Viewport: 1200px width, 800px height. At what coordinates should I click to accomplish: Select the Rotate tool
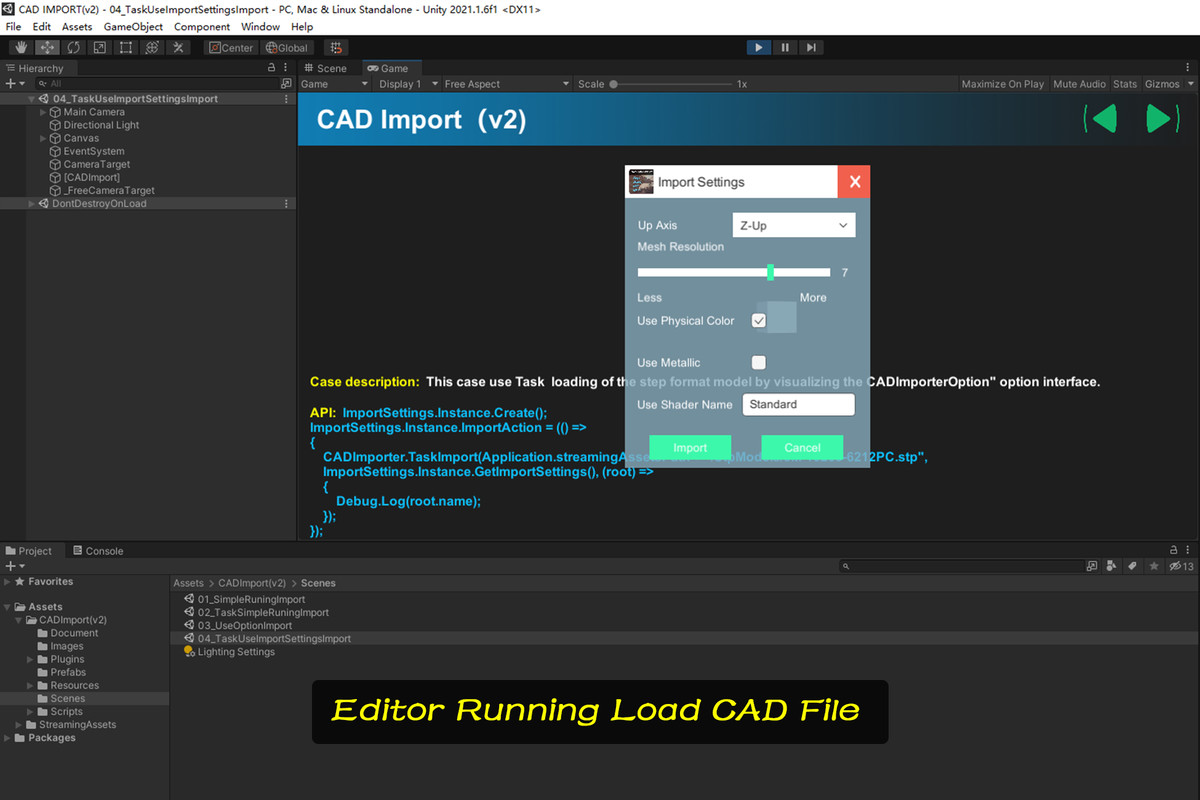73,47
